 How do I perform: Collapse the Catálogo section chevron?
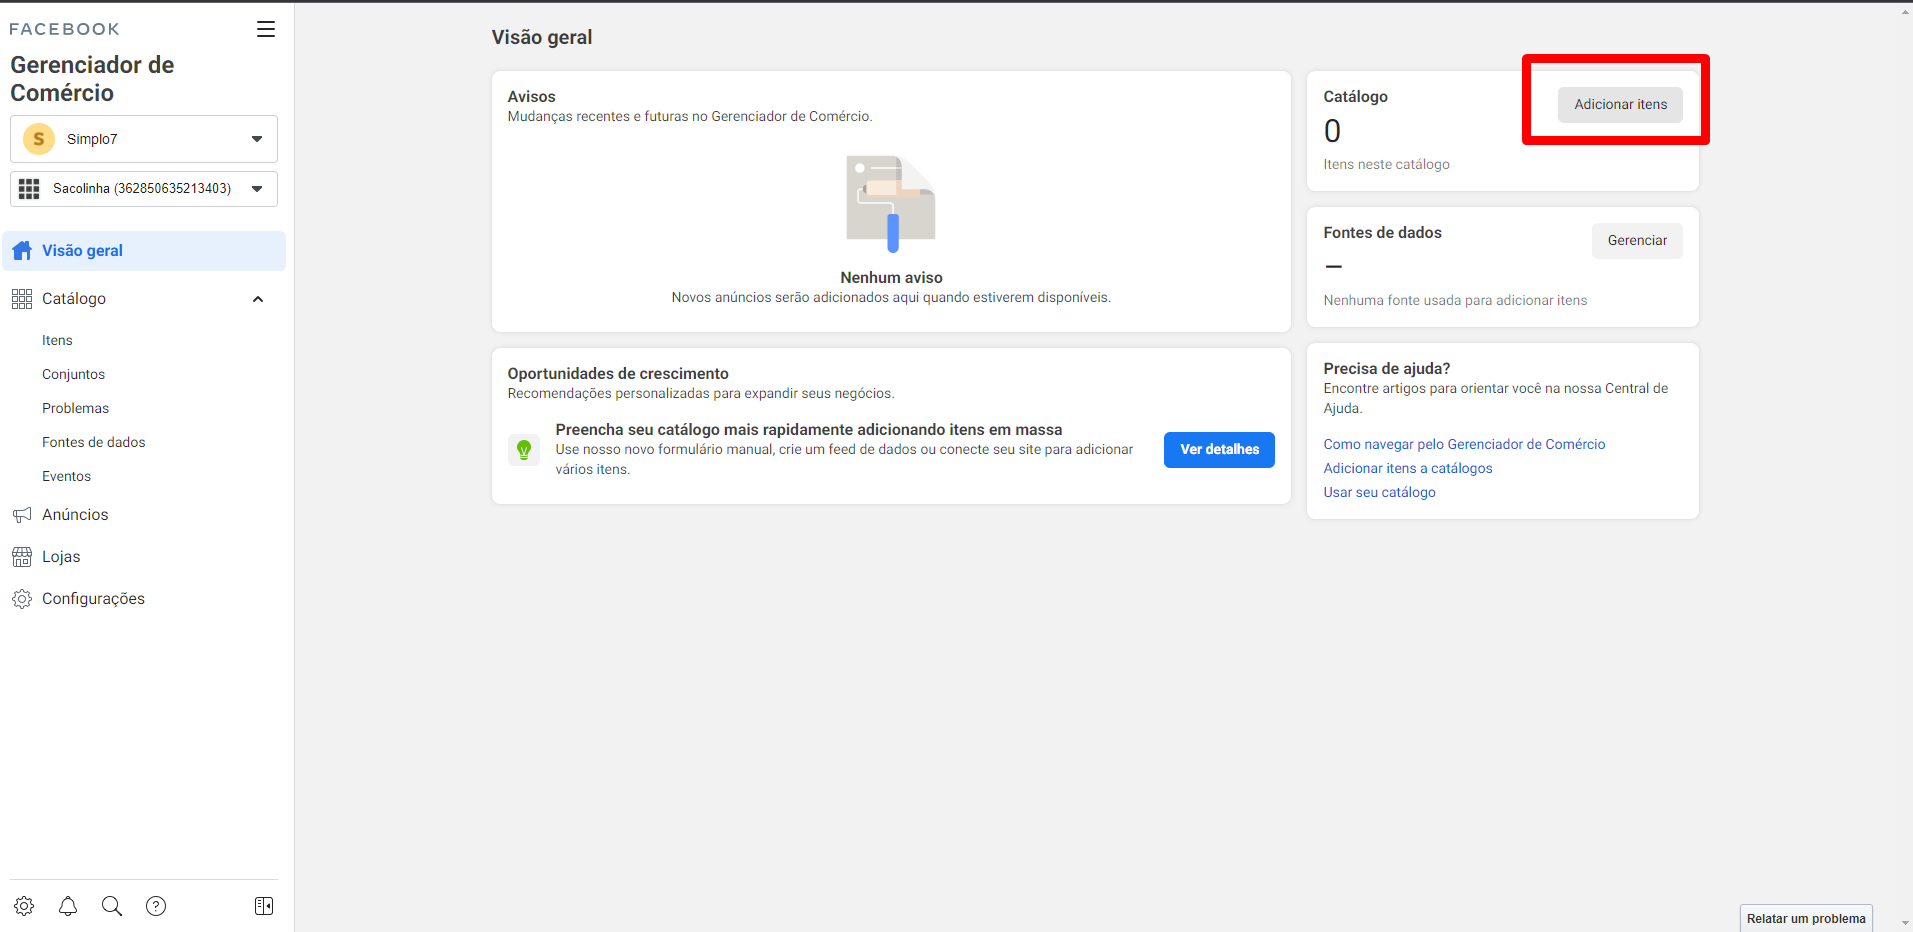pos(258,299)
